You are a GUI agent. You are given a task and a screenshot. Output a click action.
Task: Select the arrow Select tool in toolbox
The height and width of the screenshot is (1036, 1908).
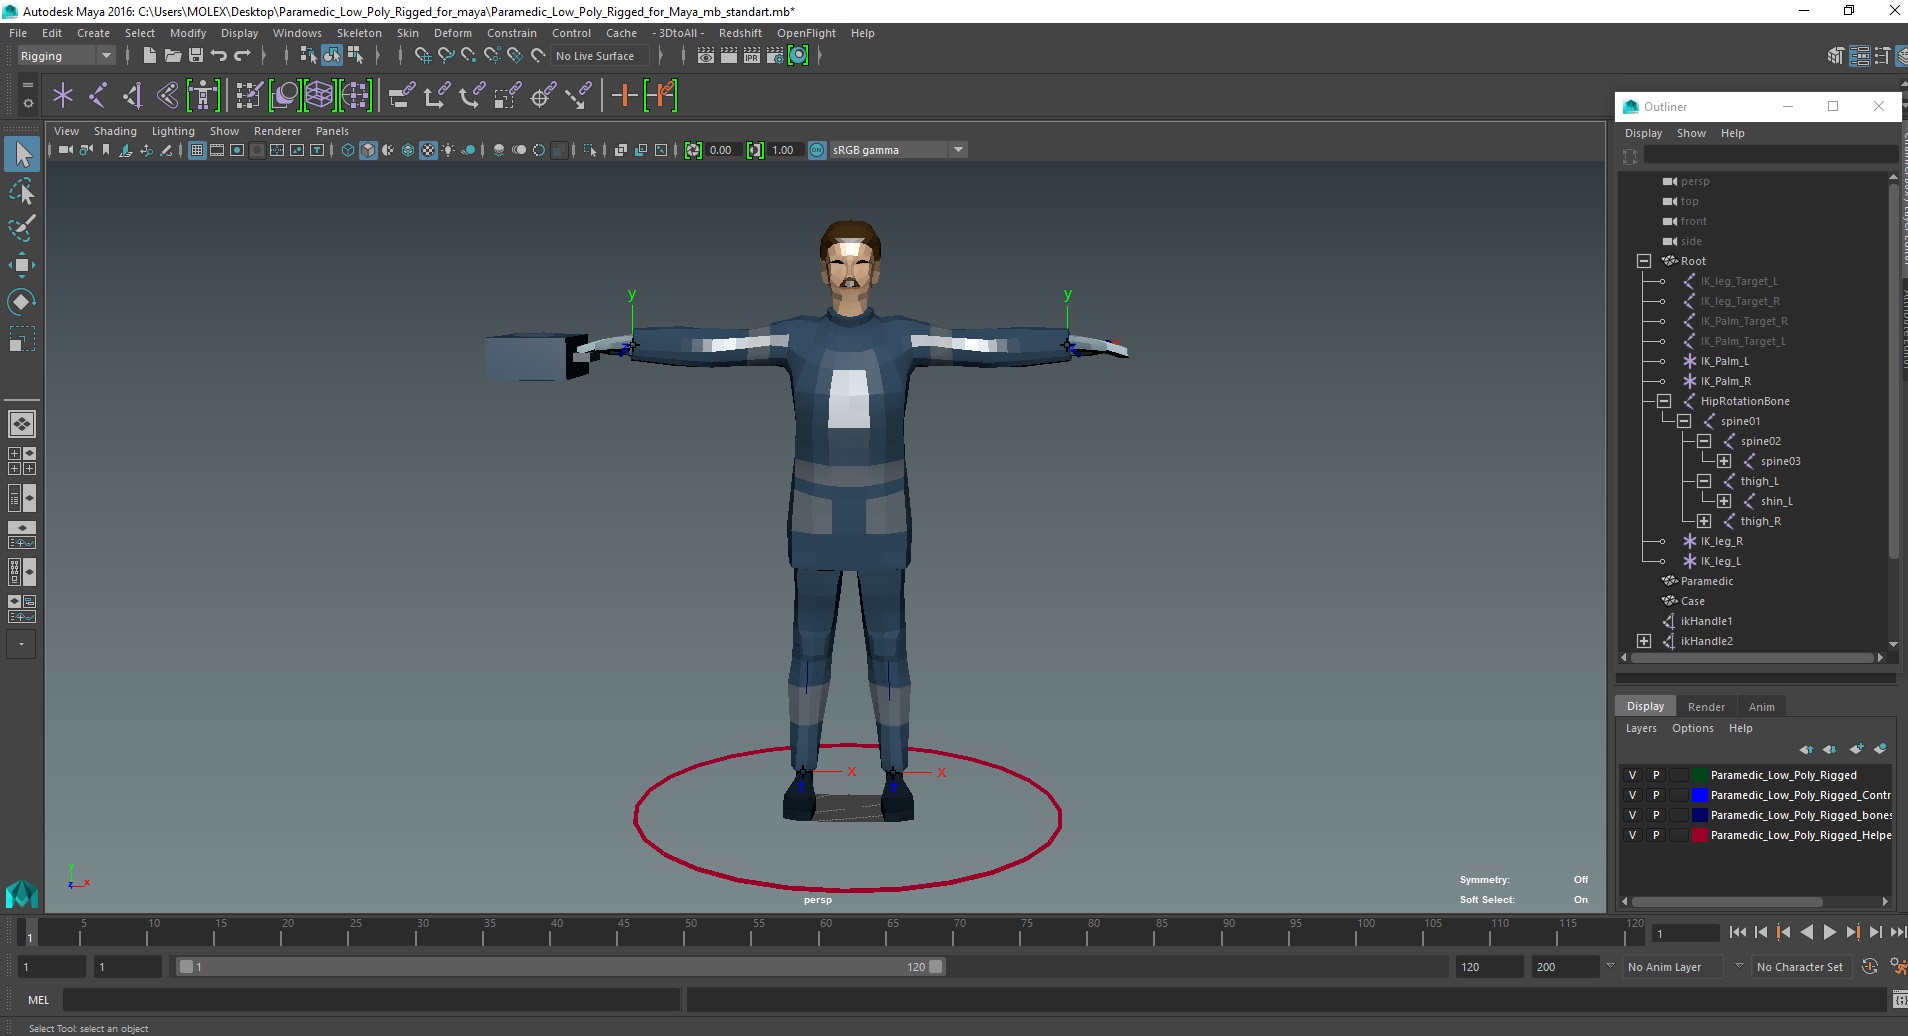coord(22,154)
